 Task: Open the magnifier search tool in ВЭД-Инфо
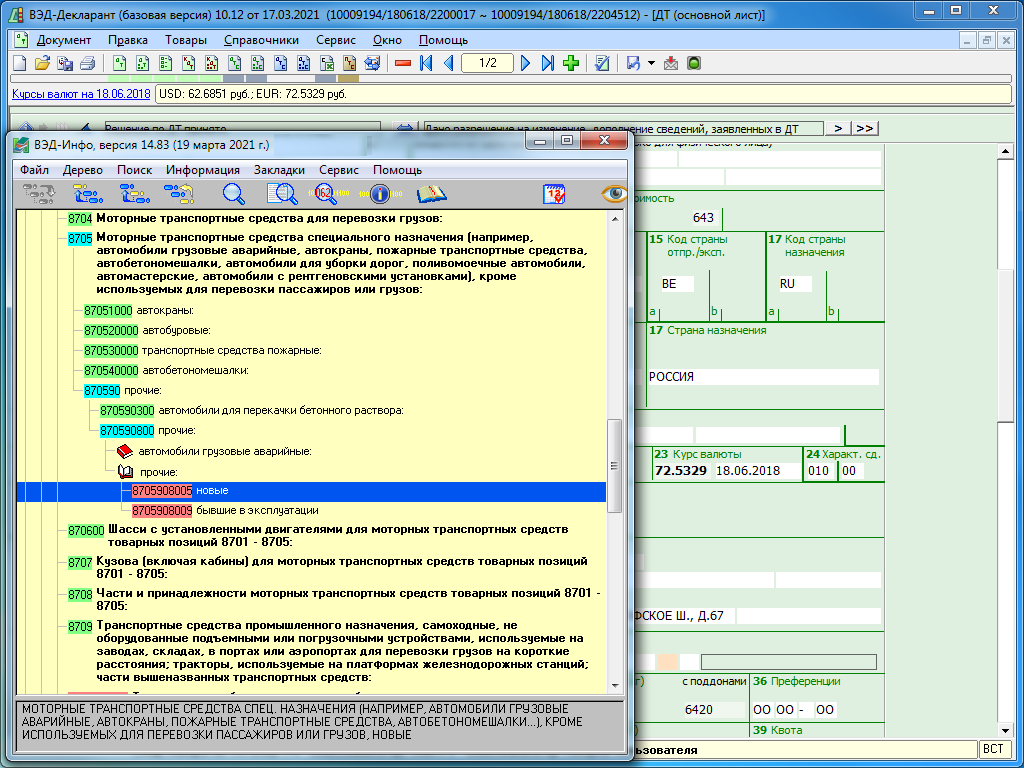click(233, 194)
